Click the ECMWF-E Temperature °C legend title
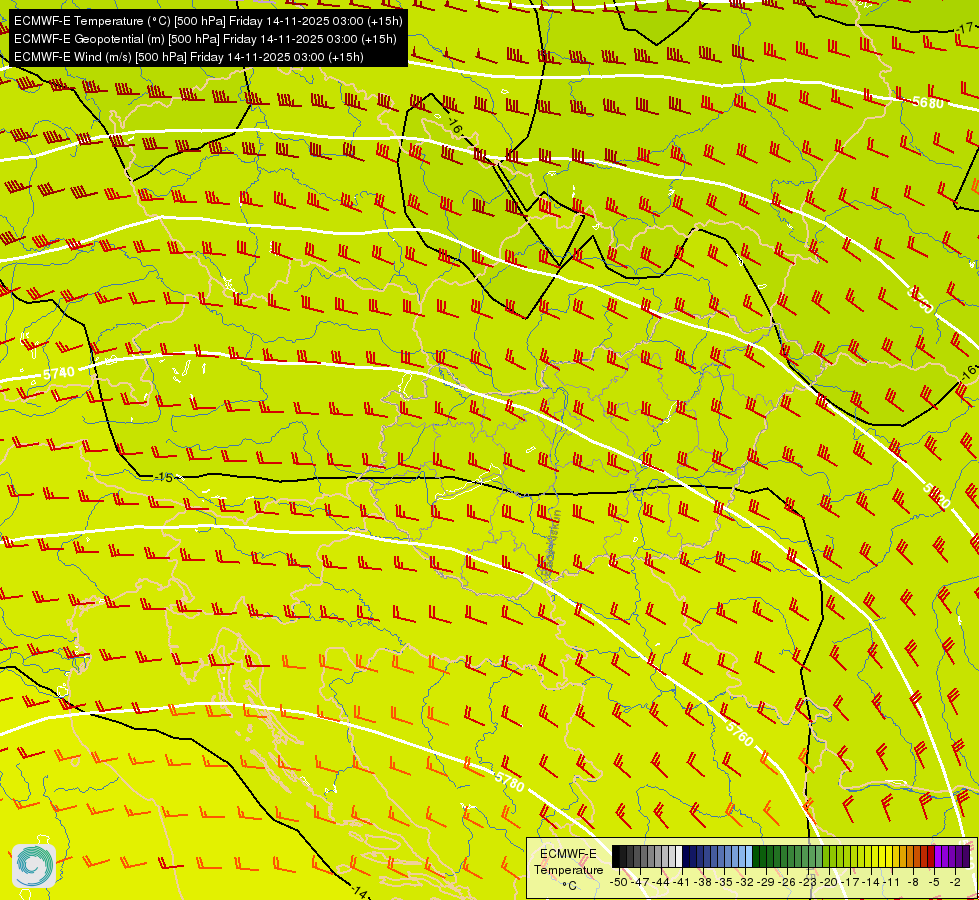The image size is (979, 900). click(x=569, y=869)
